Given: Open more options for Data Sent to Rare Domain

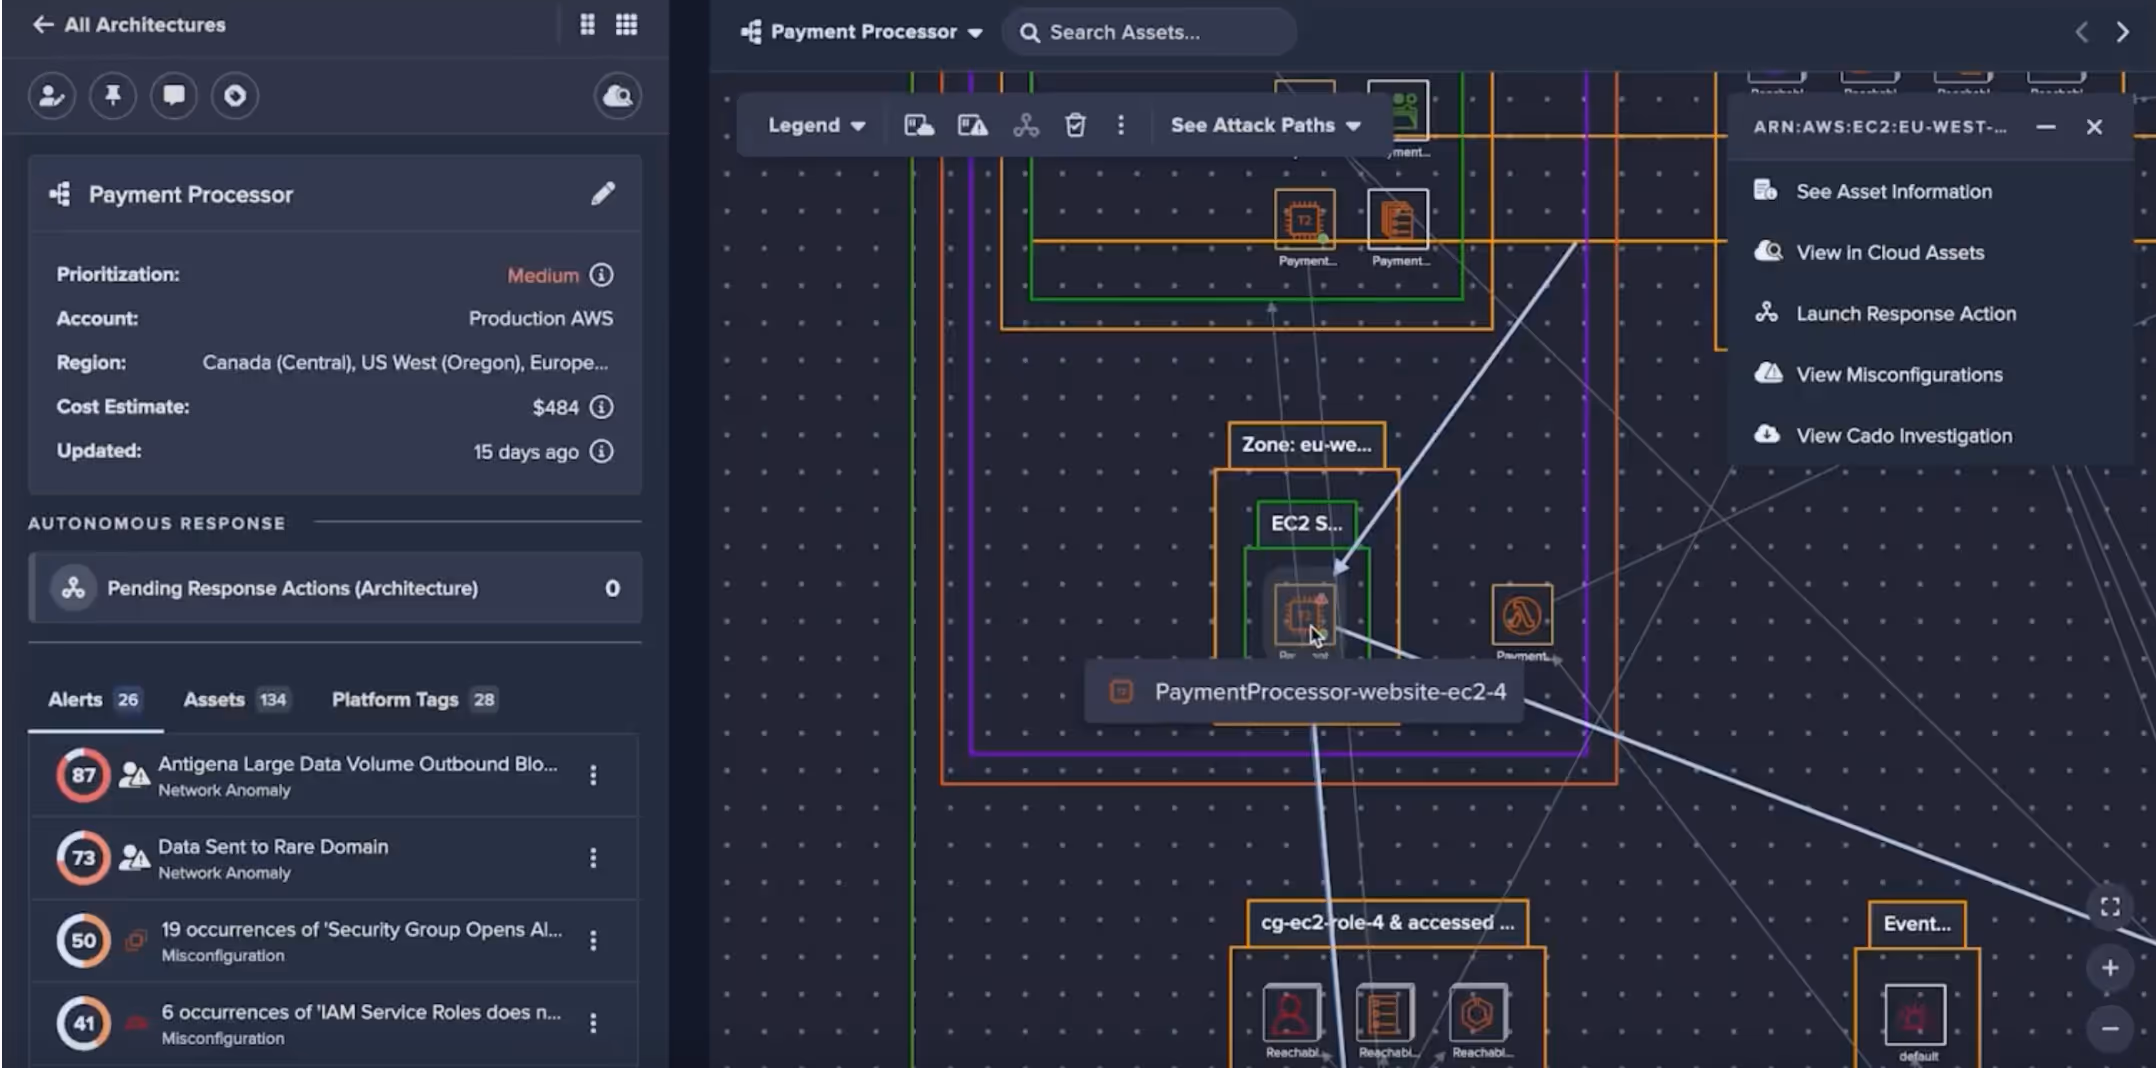Looking at the screenshot, I should (593, 858).
